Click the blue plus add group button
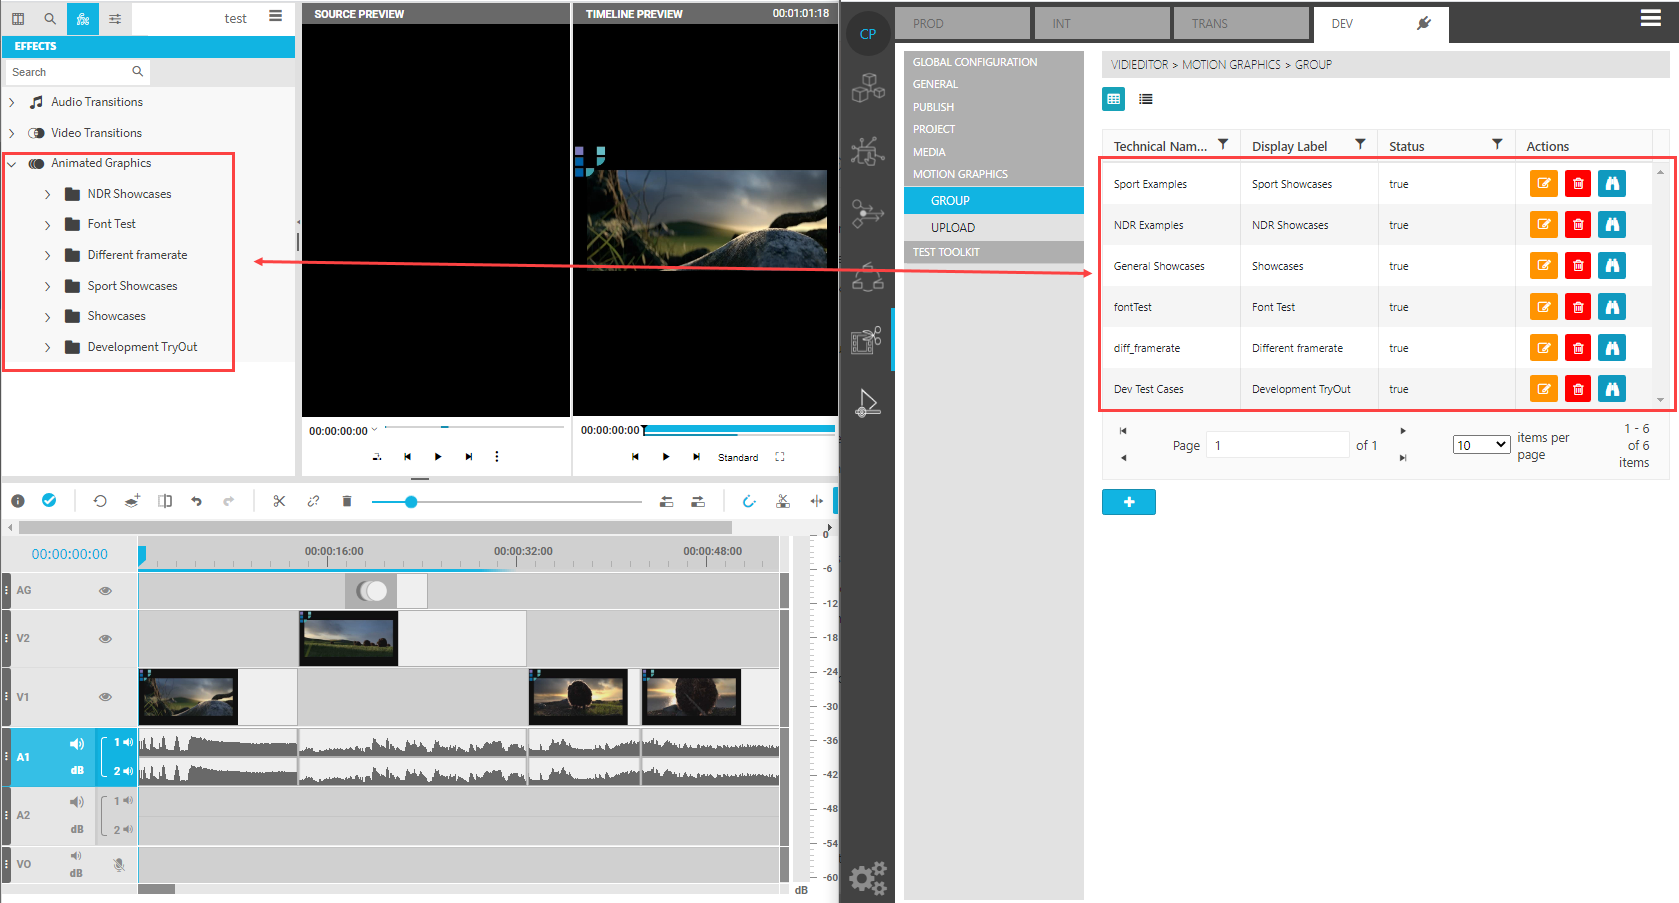The image size is (1679, 903). (1128, 502)
